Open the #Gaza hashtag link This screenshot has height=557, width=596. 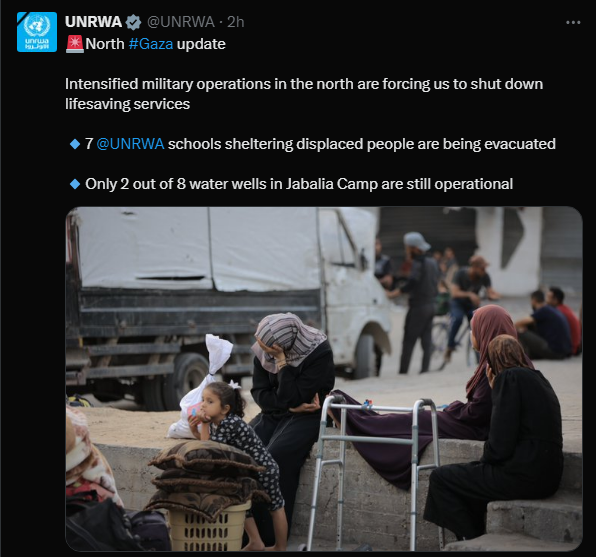[x=151, y=44]
